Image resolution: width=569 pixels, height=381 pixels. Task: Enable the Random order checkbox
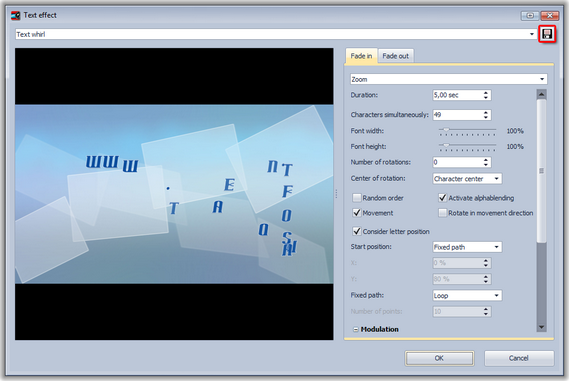(357, 198)
